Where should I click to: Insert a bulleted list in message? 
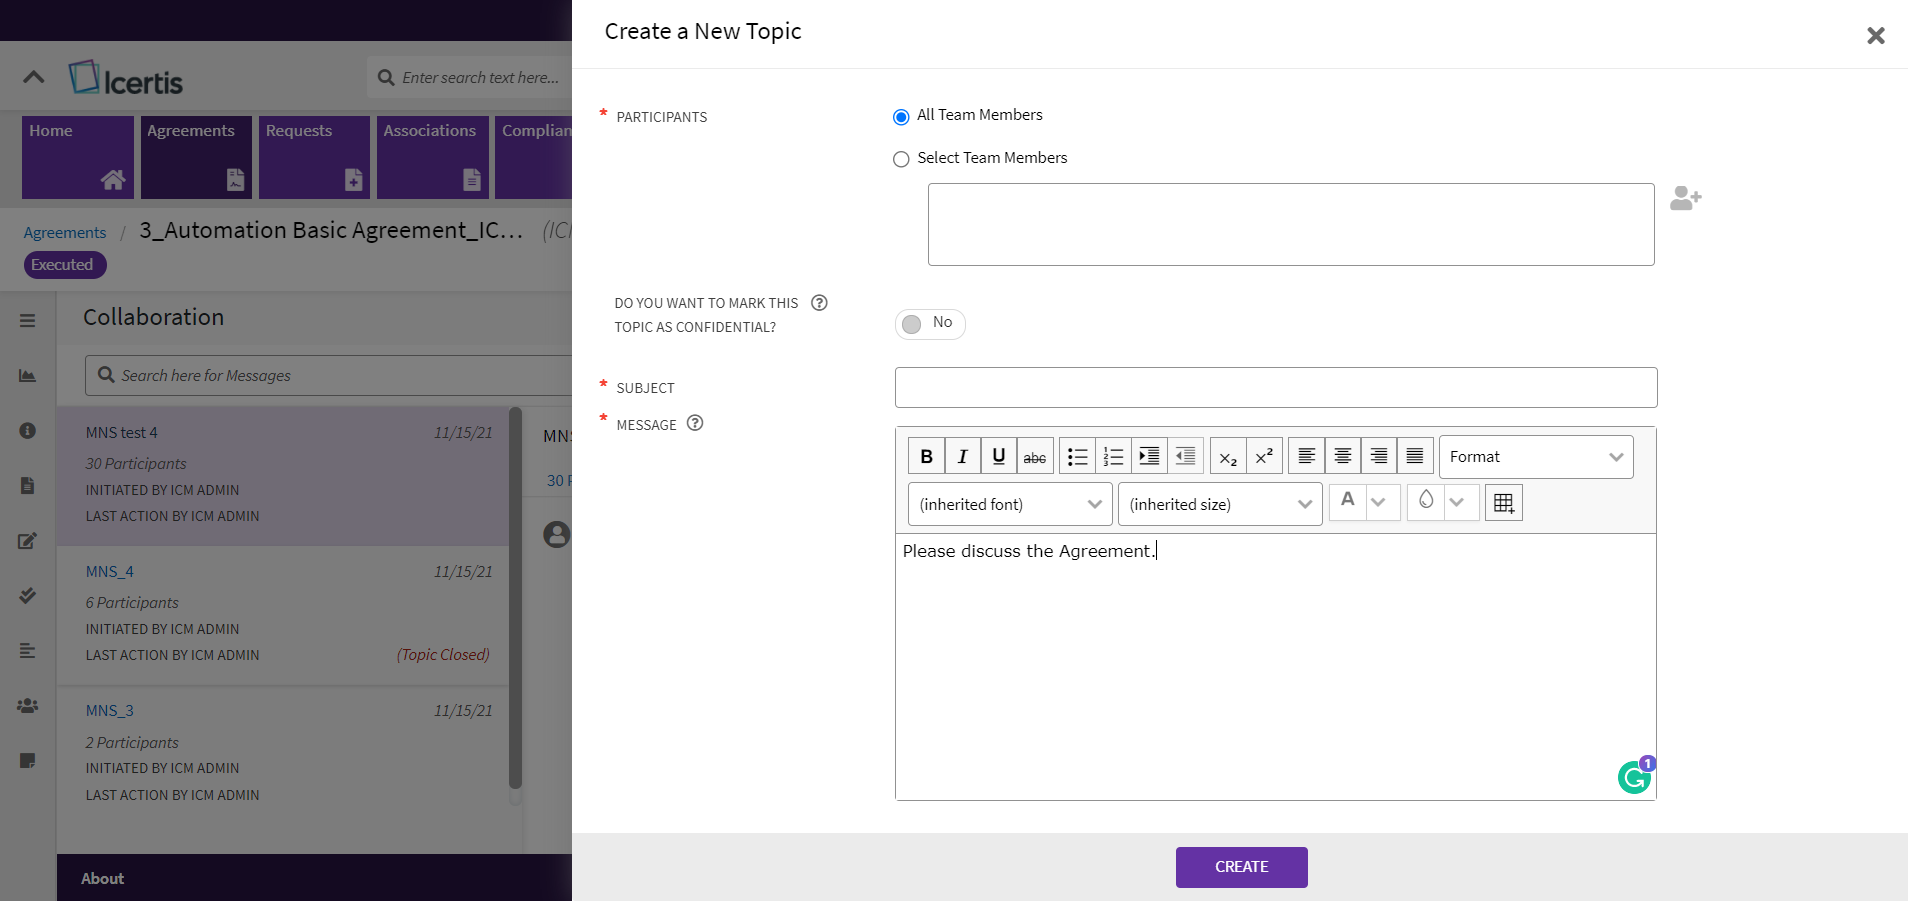(x=1077, y=457)
